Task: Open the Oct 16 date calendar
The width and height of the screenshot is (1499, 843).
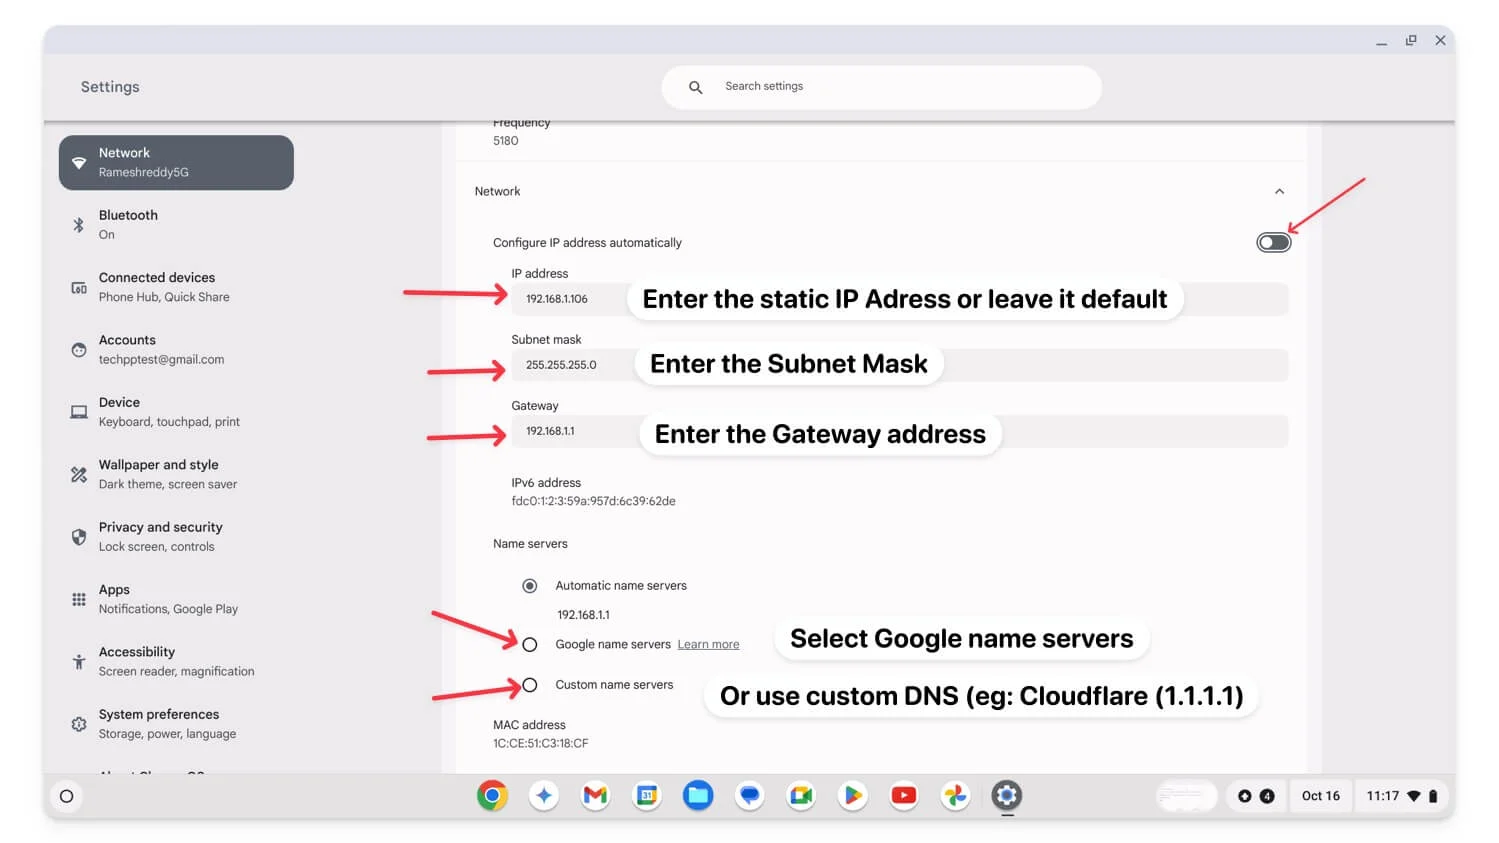Action: pos(1320,796)
